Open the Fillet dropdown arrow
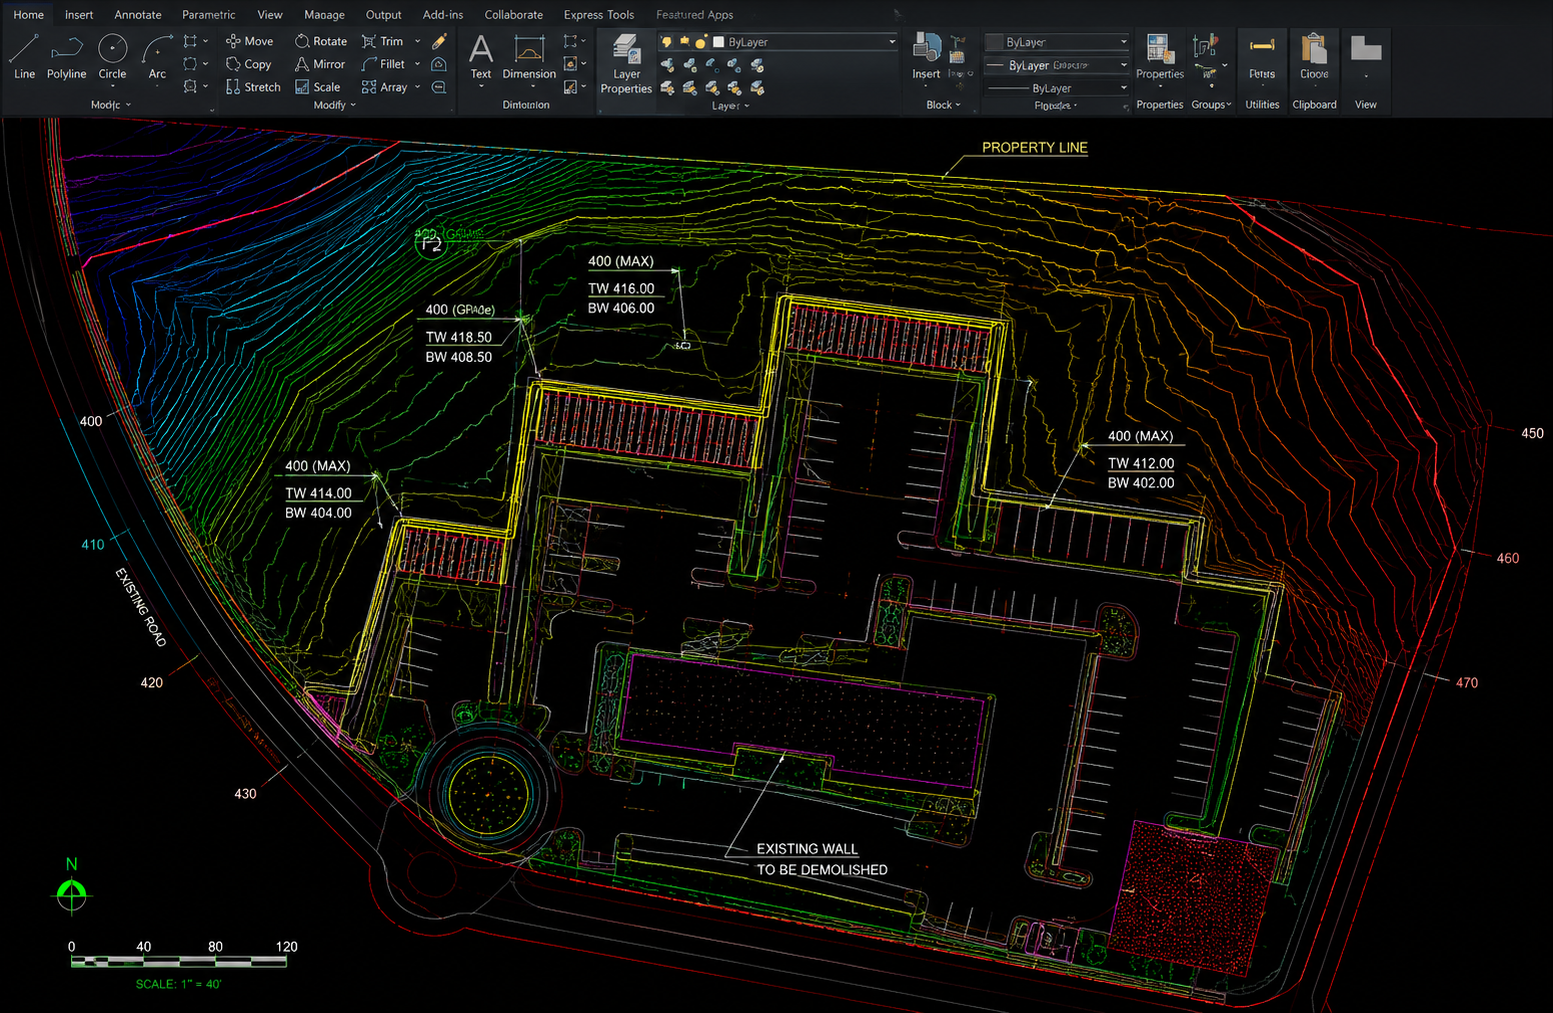 [x=417, y=64]
